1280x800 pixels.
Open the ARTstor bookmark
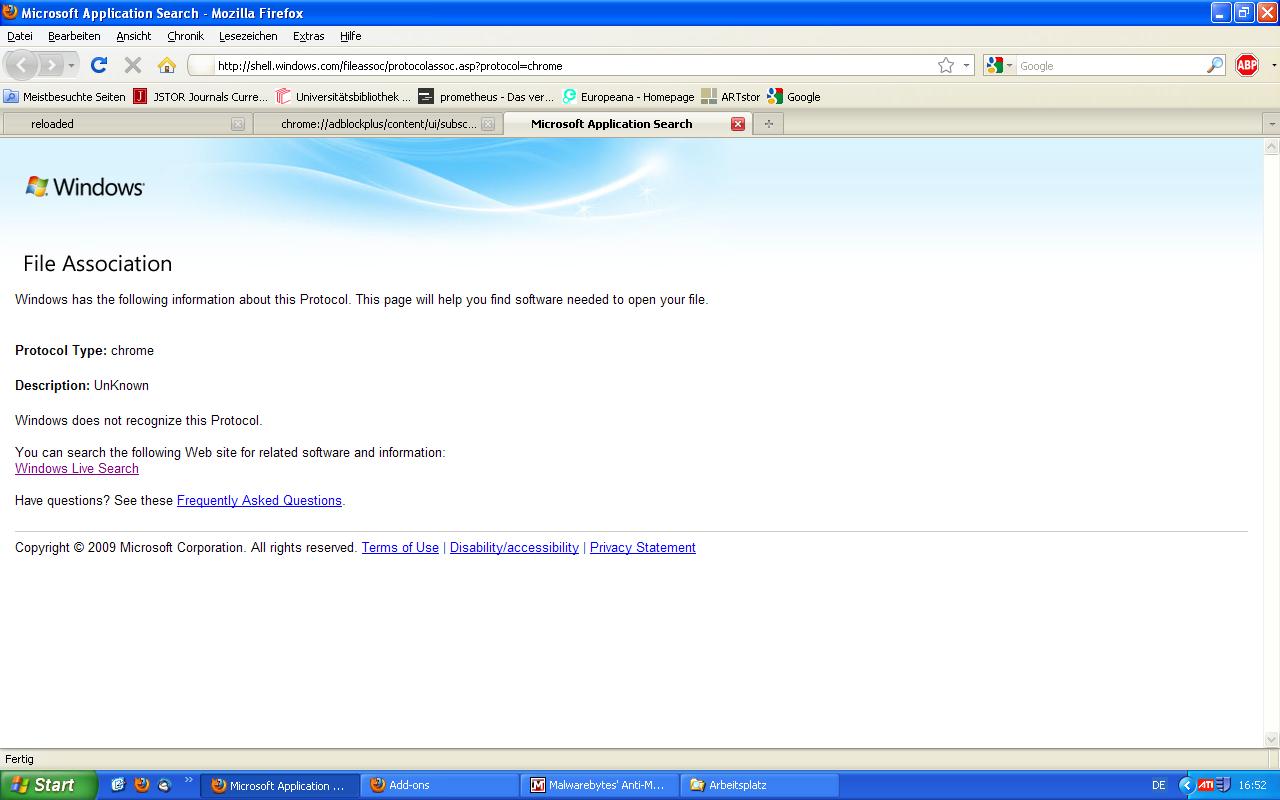coord(731,97)
